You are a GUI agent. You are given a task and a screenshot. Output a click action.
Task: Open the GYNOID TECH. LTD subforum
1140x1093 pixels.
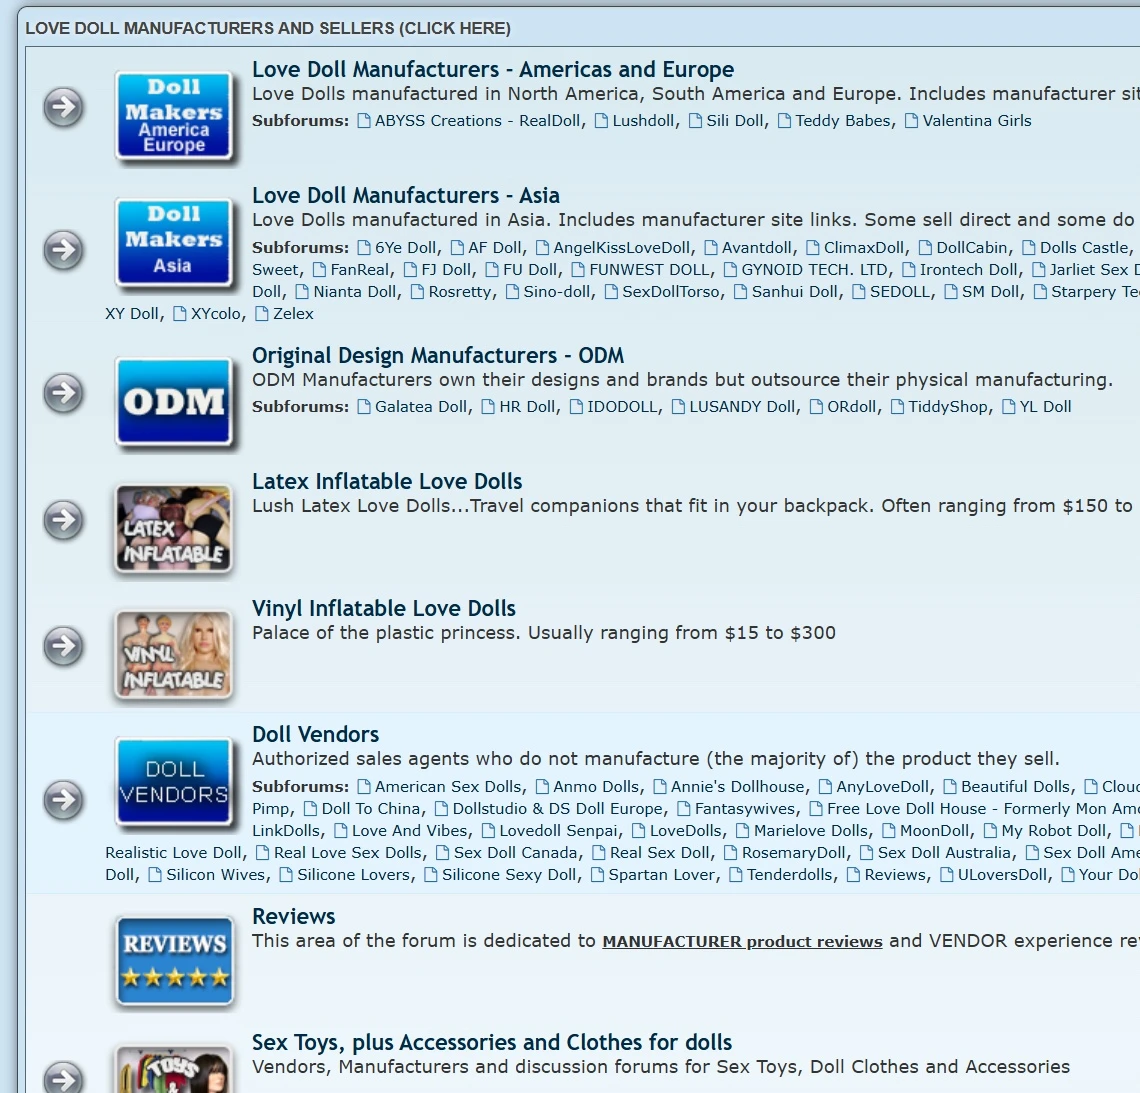click(814, 270)
